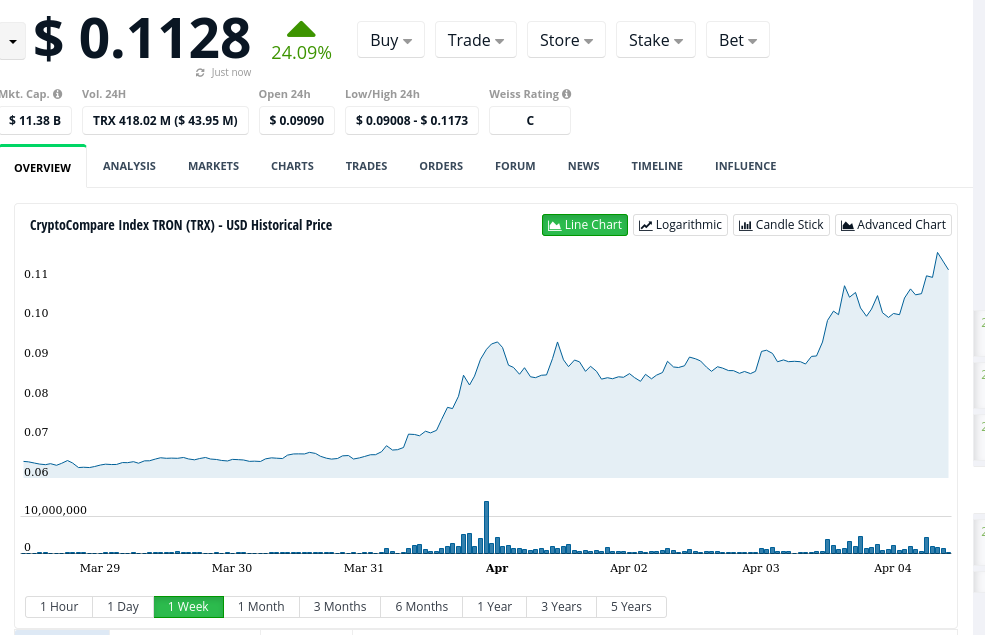Open the MARKETS tab
Viewport: 985px width, 635px height.
[214, 166]
